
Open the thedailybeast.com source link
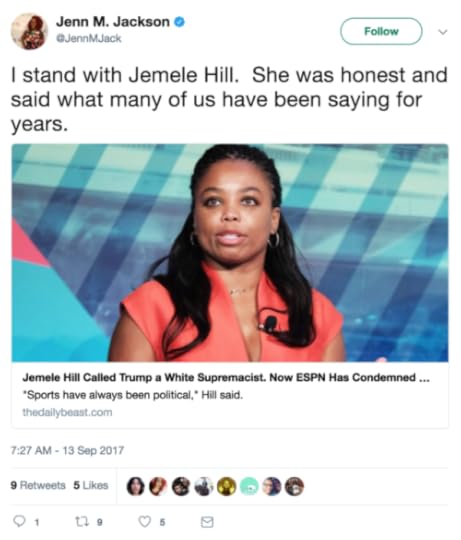pos(67,412)
